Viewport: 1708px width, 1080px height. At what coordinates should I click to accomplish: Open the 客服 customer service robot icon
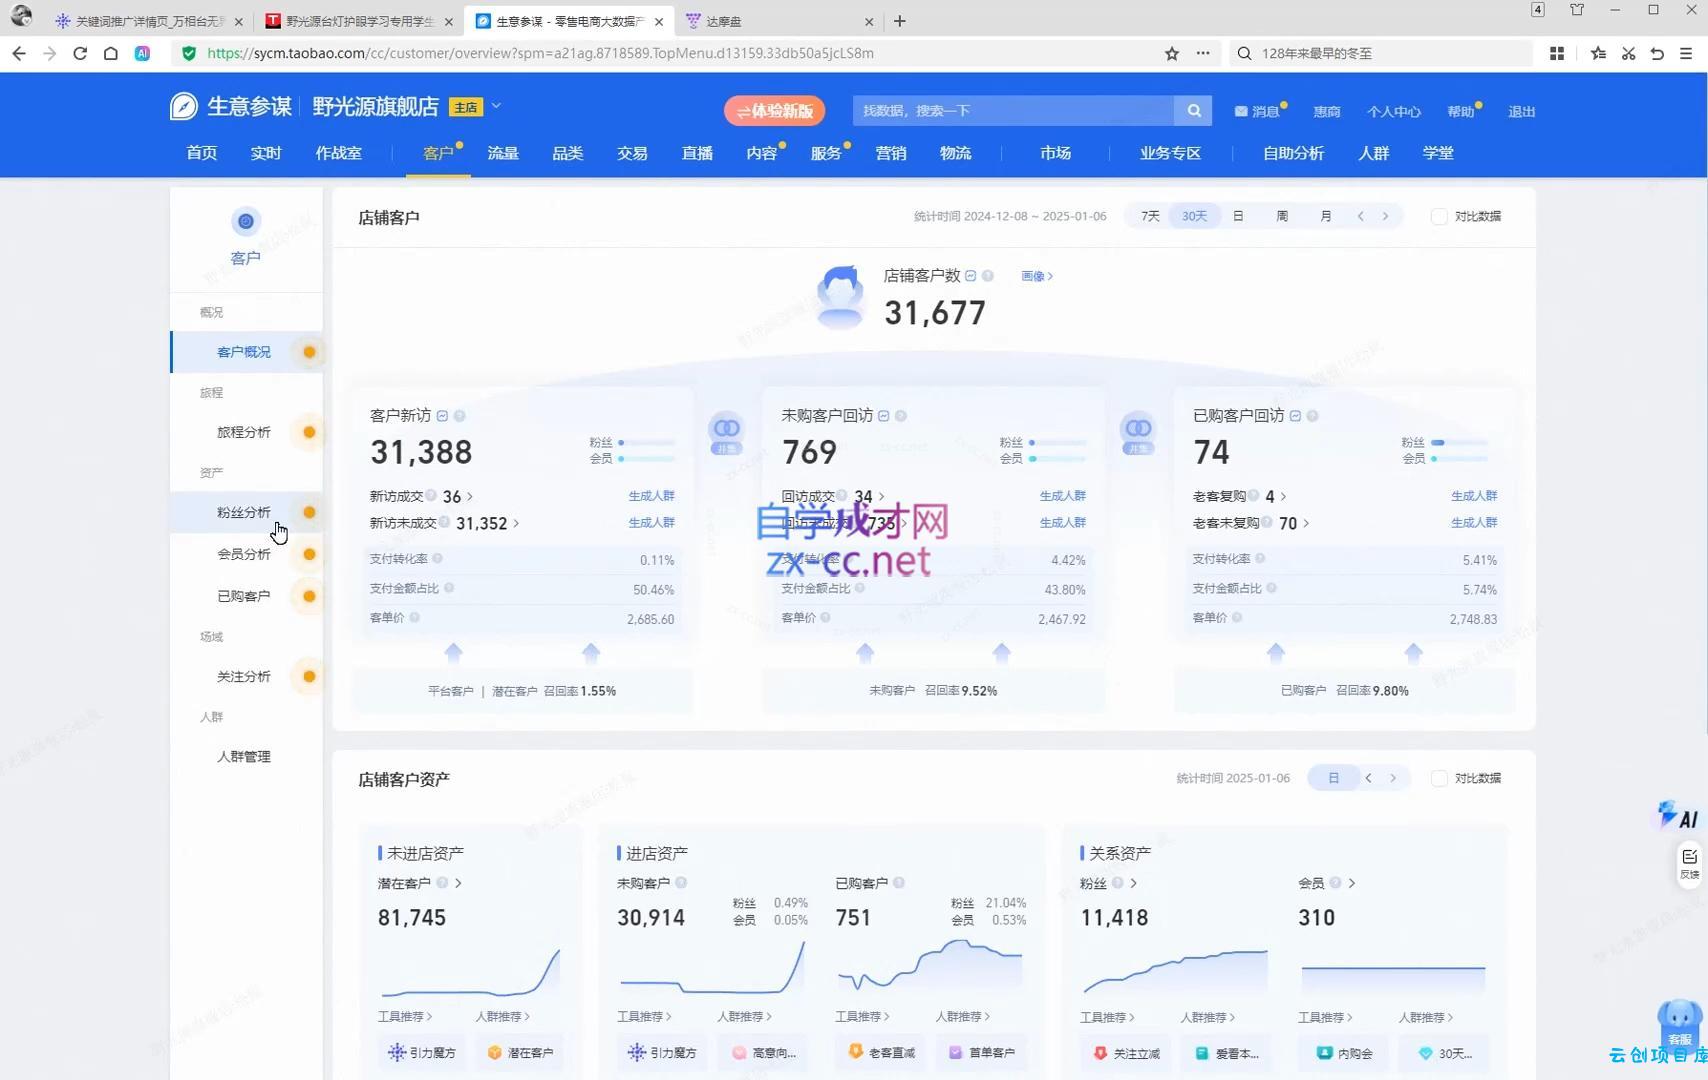pos(1679,1025)
